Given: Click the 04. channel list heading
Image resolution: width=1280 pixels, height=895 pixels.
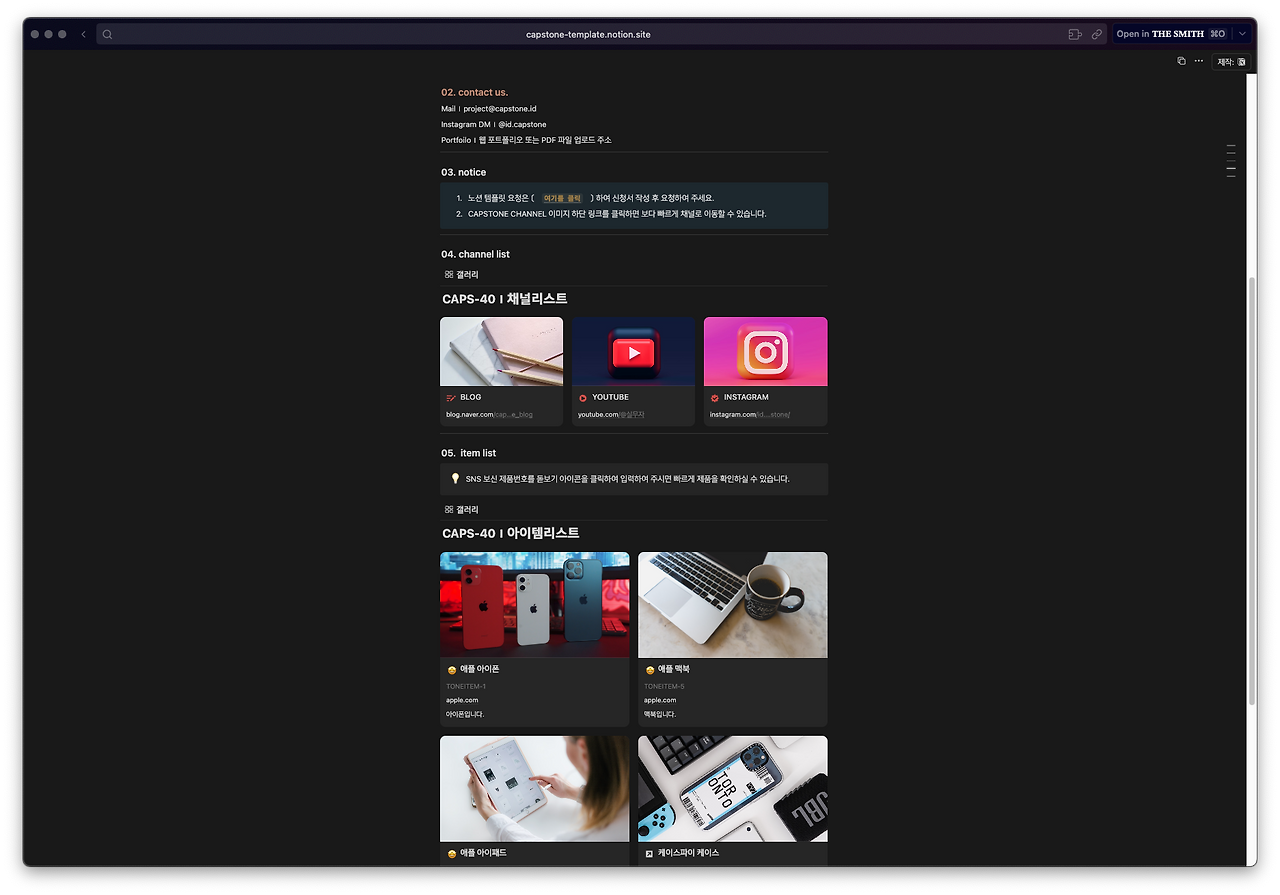Looking at the screenshot, I should click(x=476, y=254).
